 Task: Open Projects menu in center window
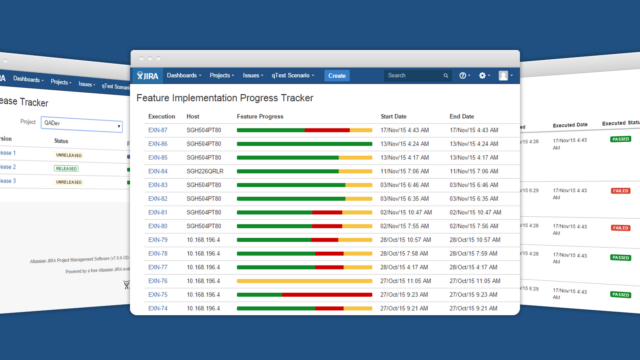222,76
